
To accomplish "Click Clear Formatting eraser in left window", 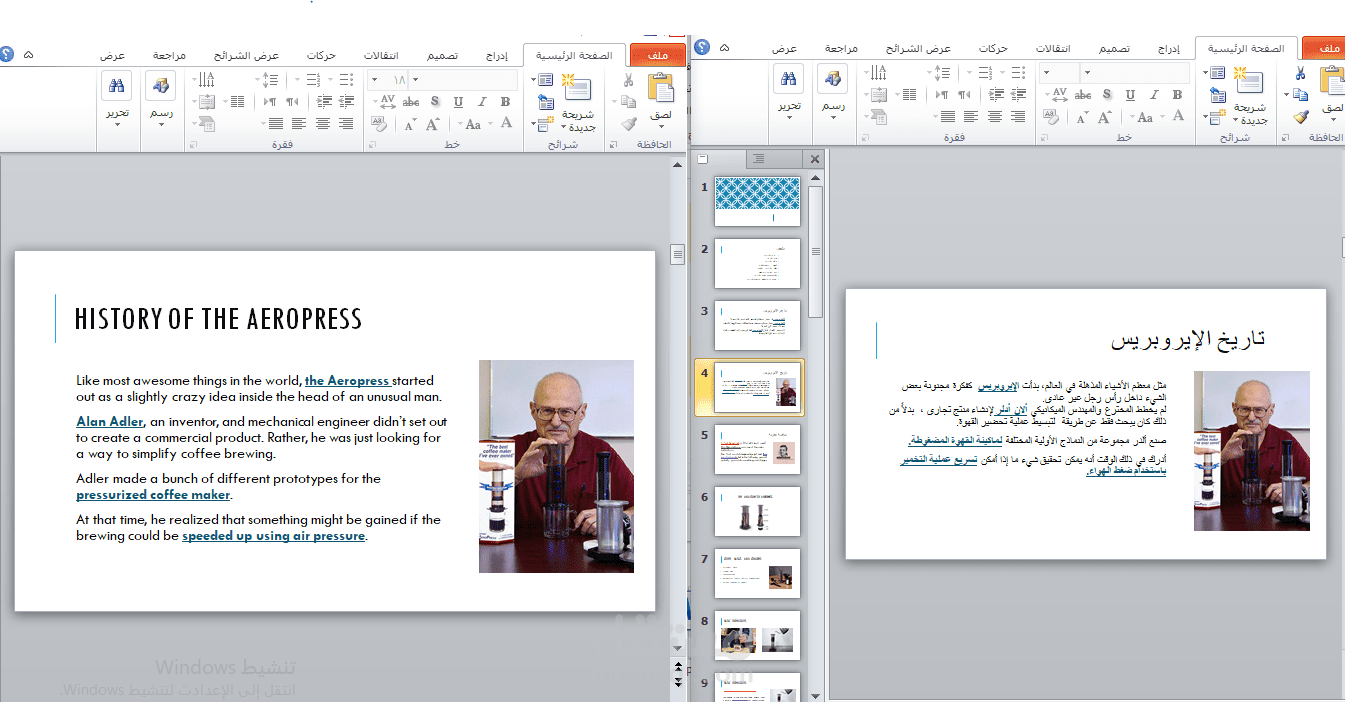I will tap(380, 124).
